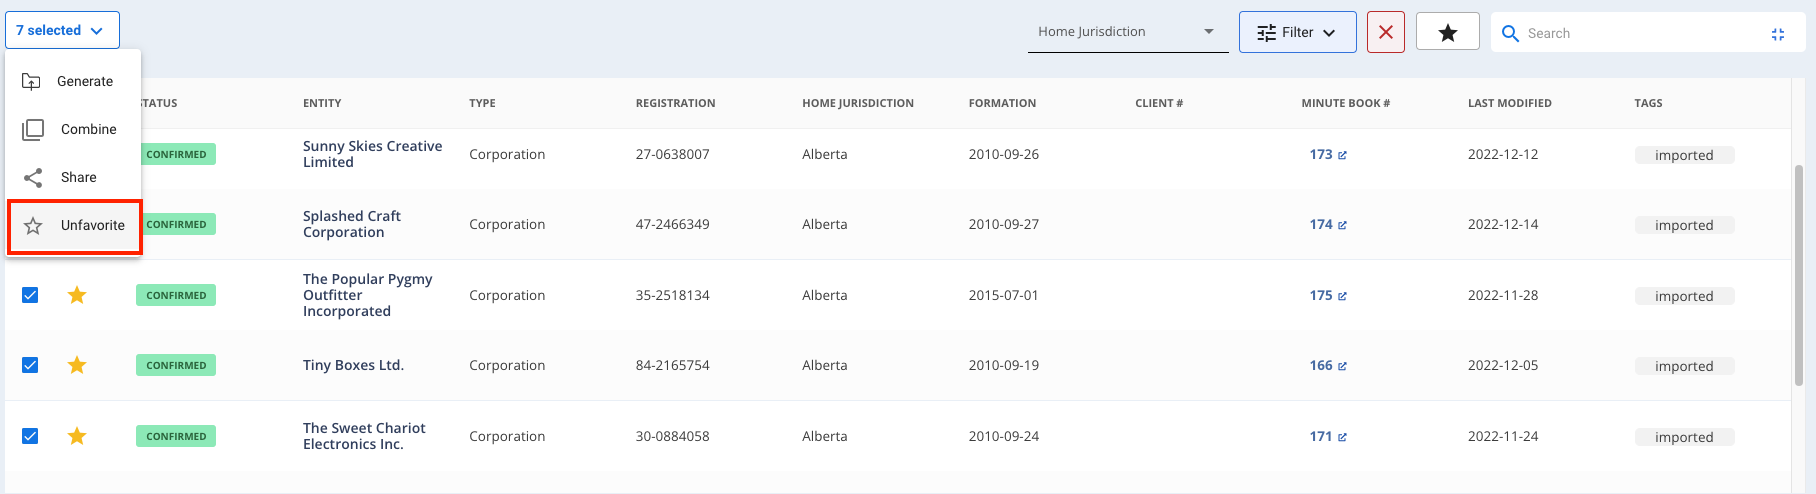The width and height of the screenshot is (1816, 494).
Task: Sort by Minute Book # column header
Action: click(x=1345, y=103)
